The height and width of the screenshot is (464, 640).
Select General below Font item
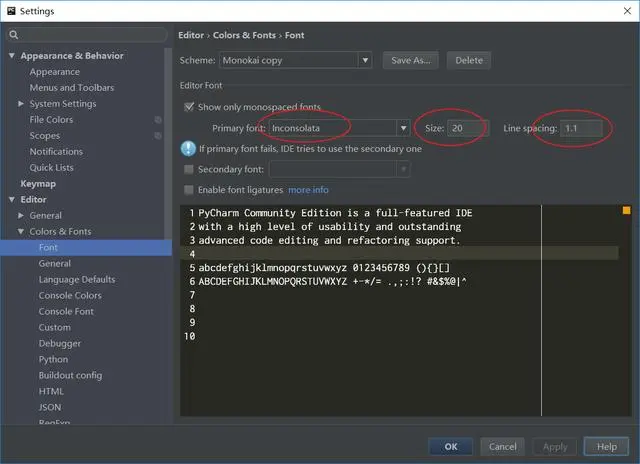coord(55,264)
